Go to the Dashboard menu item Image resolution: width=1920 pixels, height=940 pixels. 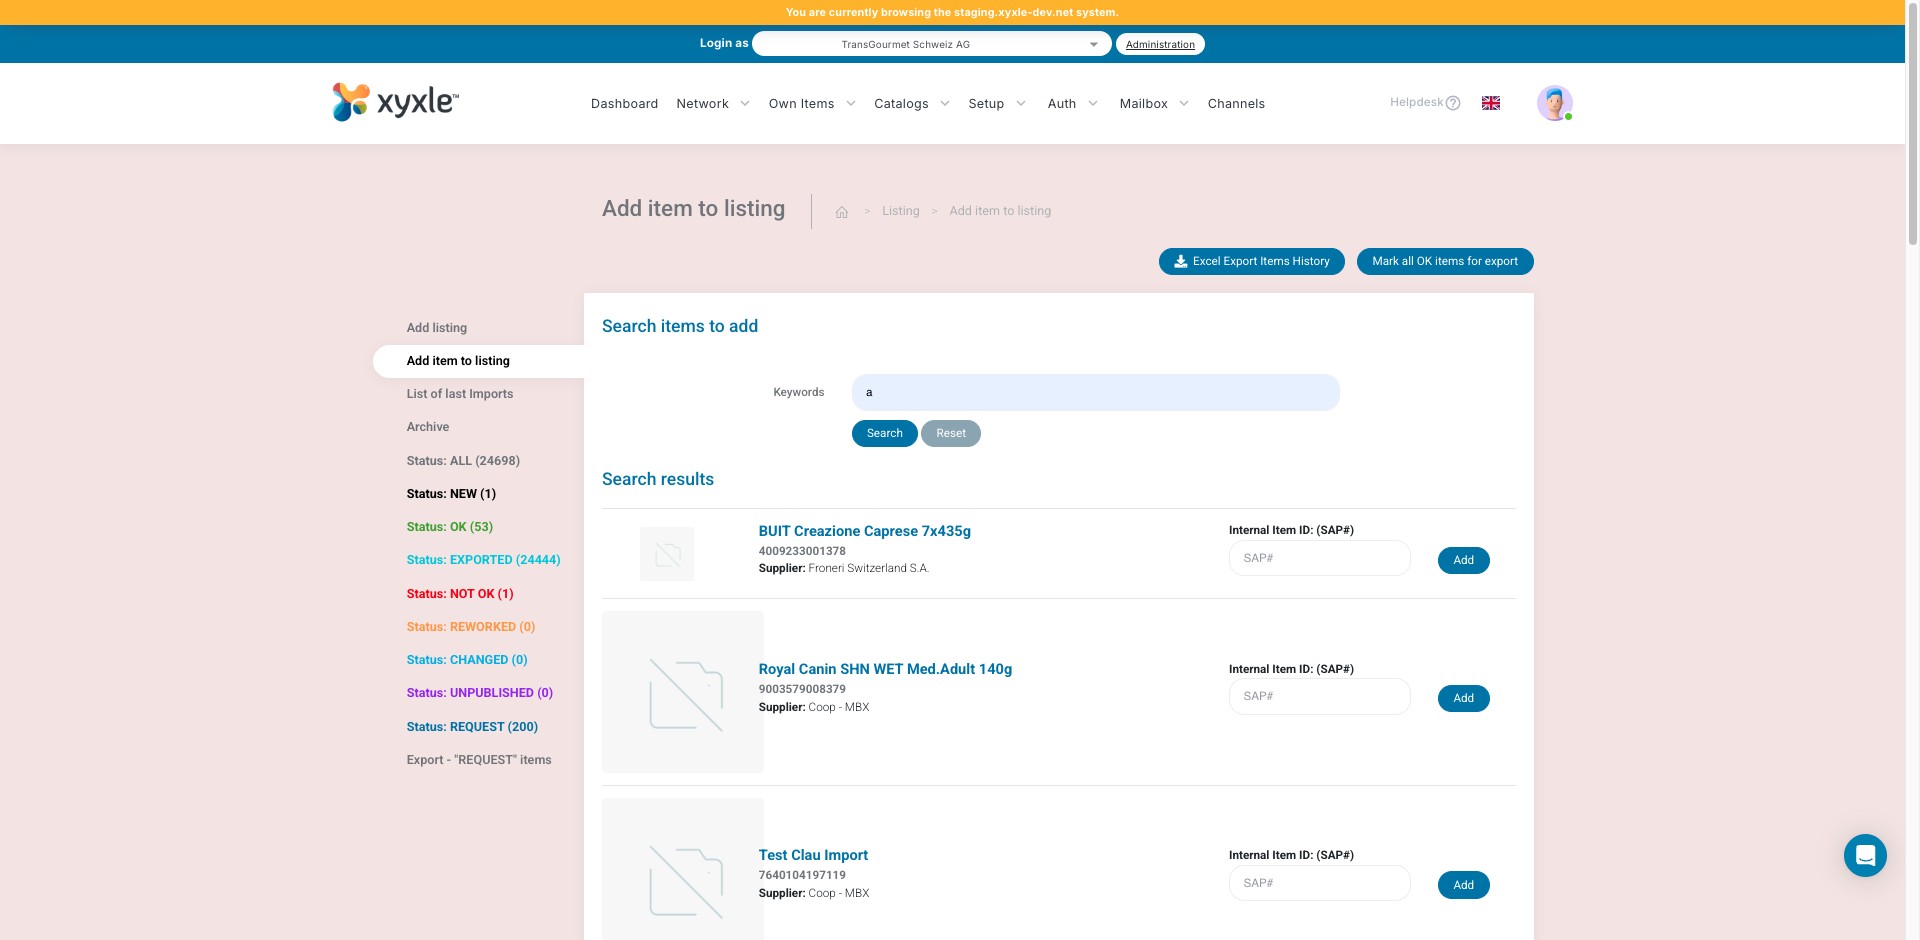pos(624,104)
